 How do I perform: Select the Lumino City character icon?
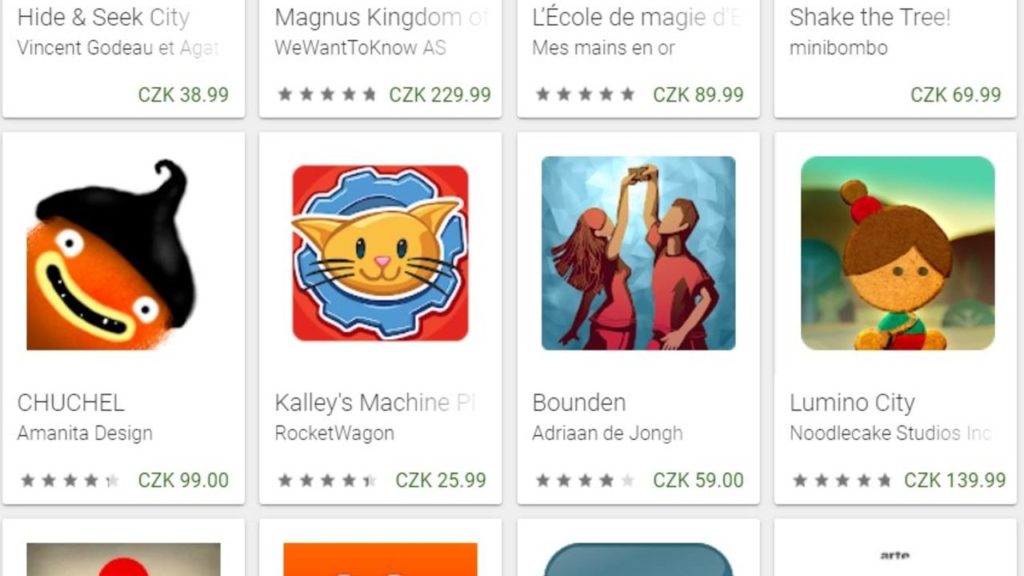point(897,253)
